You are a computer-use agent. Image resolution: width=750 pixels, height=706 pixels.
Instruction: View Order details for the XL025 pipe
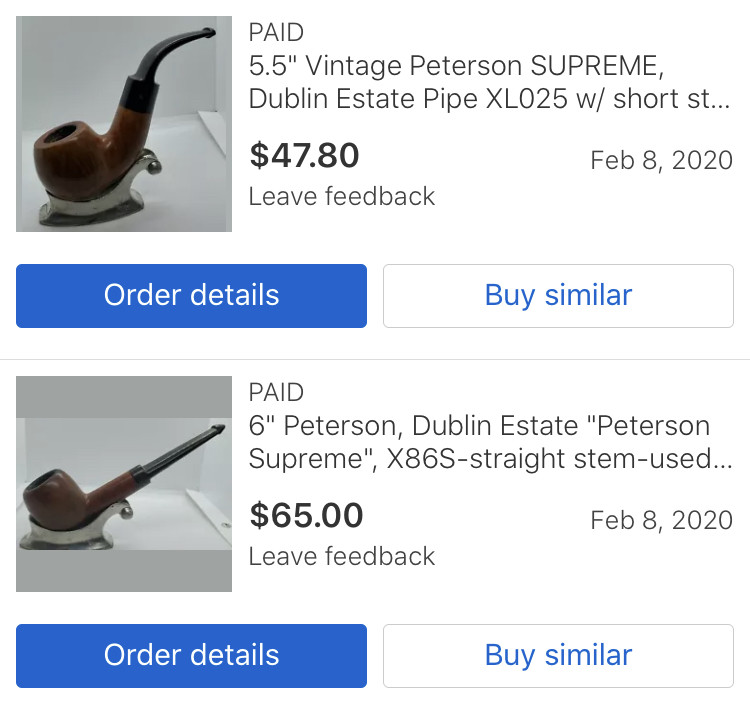pos(191,295)
